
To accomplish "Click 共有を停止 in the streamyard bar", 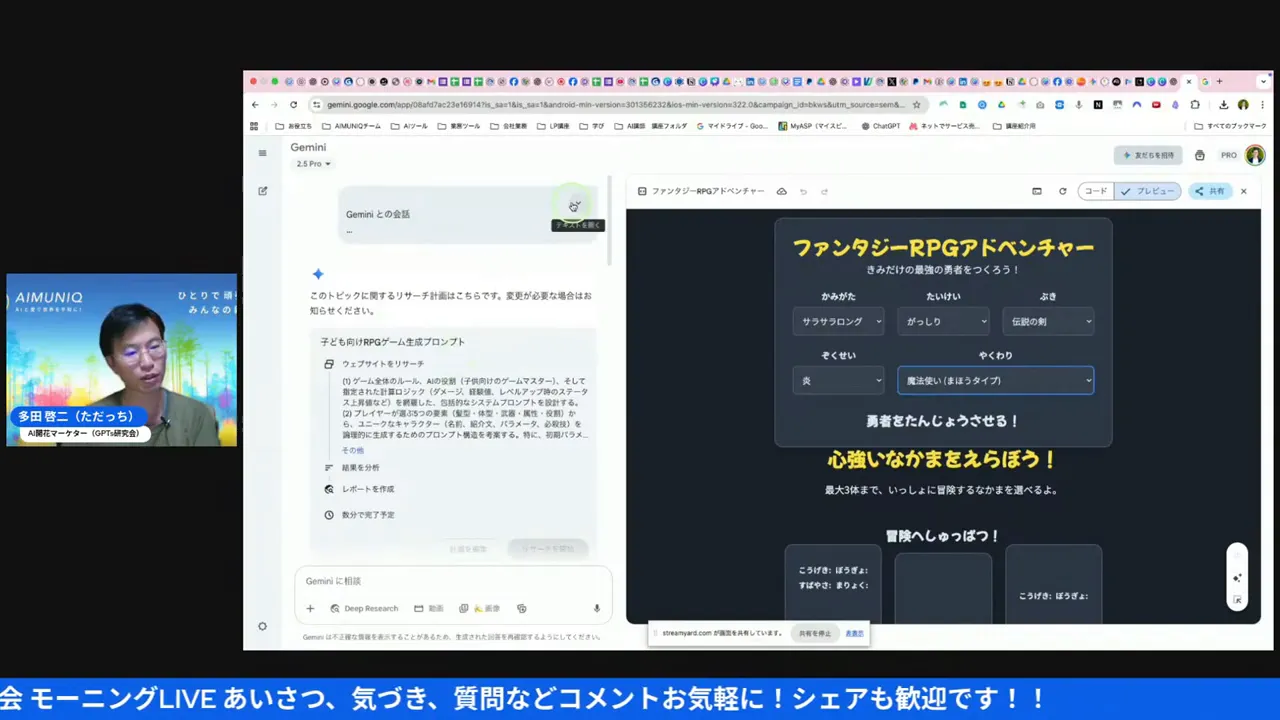I will pos(815,633).
